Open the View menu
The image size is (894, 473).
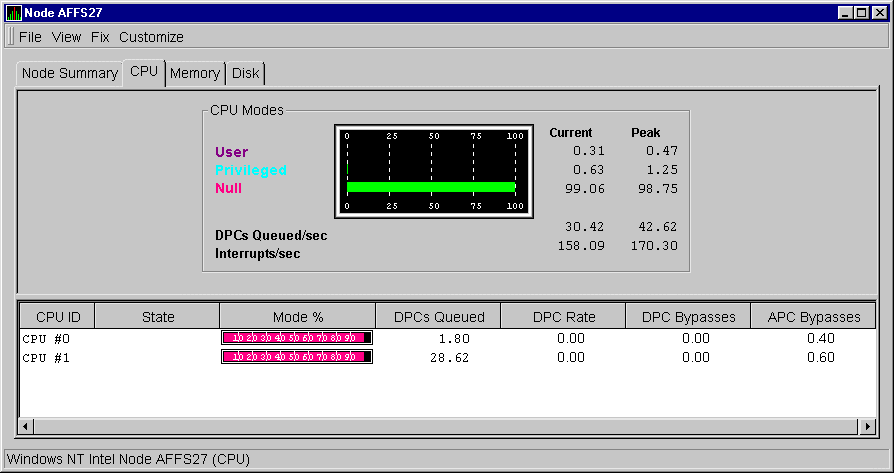pos(66,37)
